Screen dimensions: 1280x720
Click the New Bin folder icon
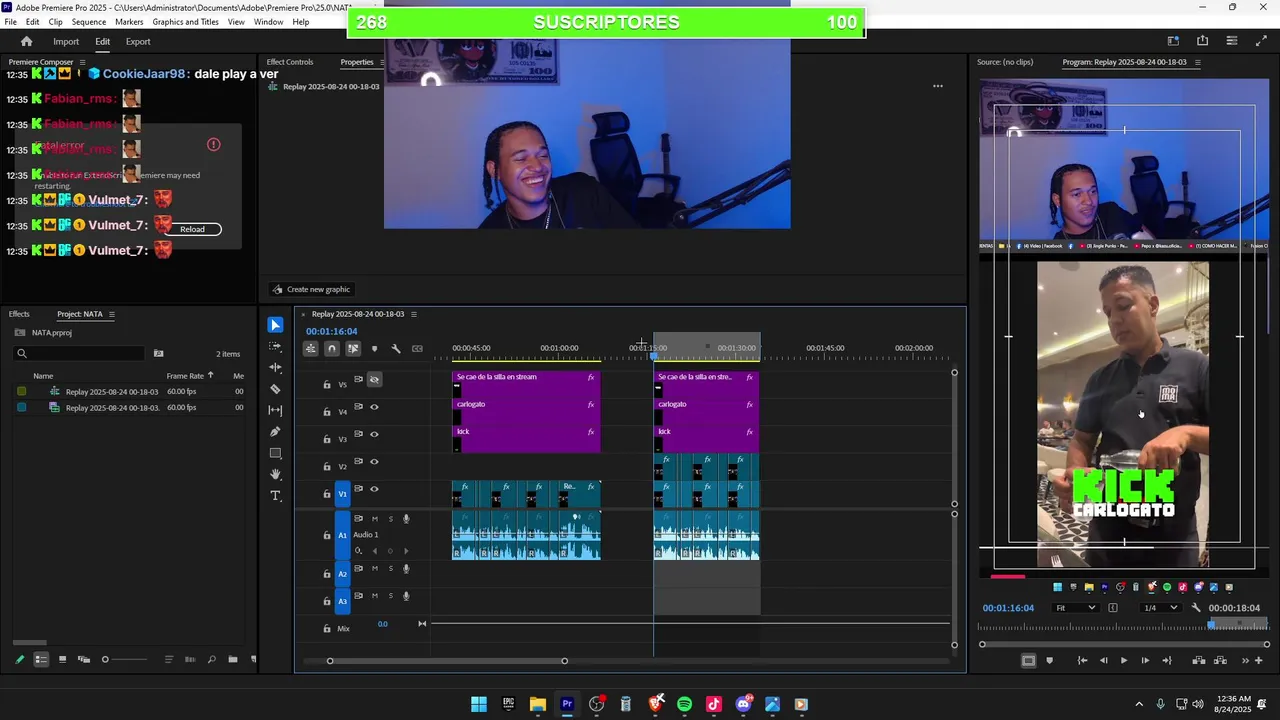click(233, 659)
